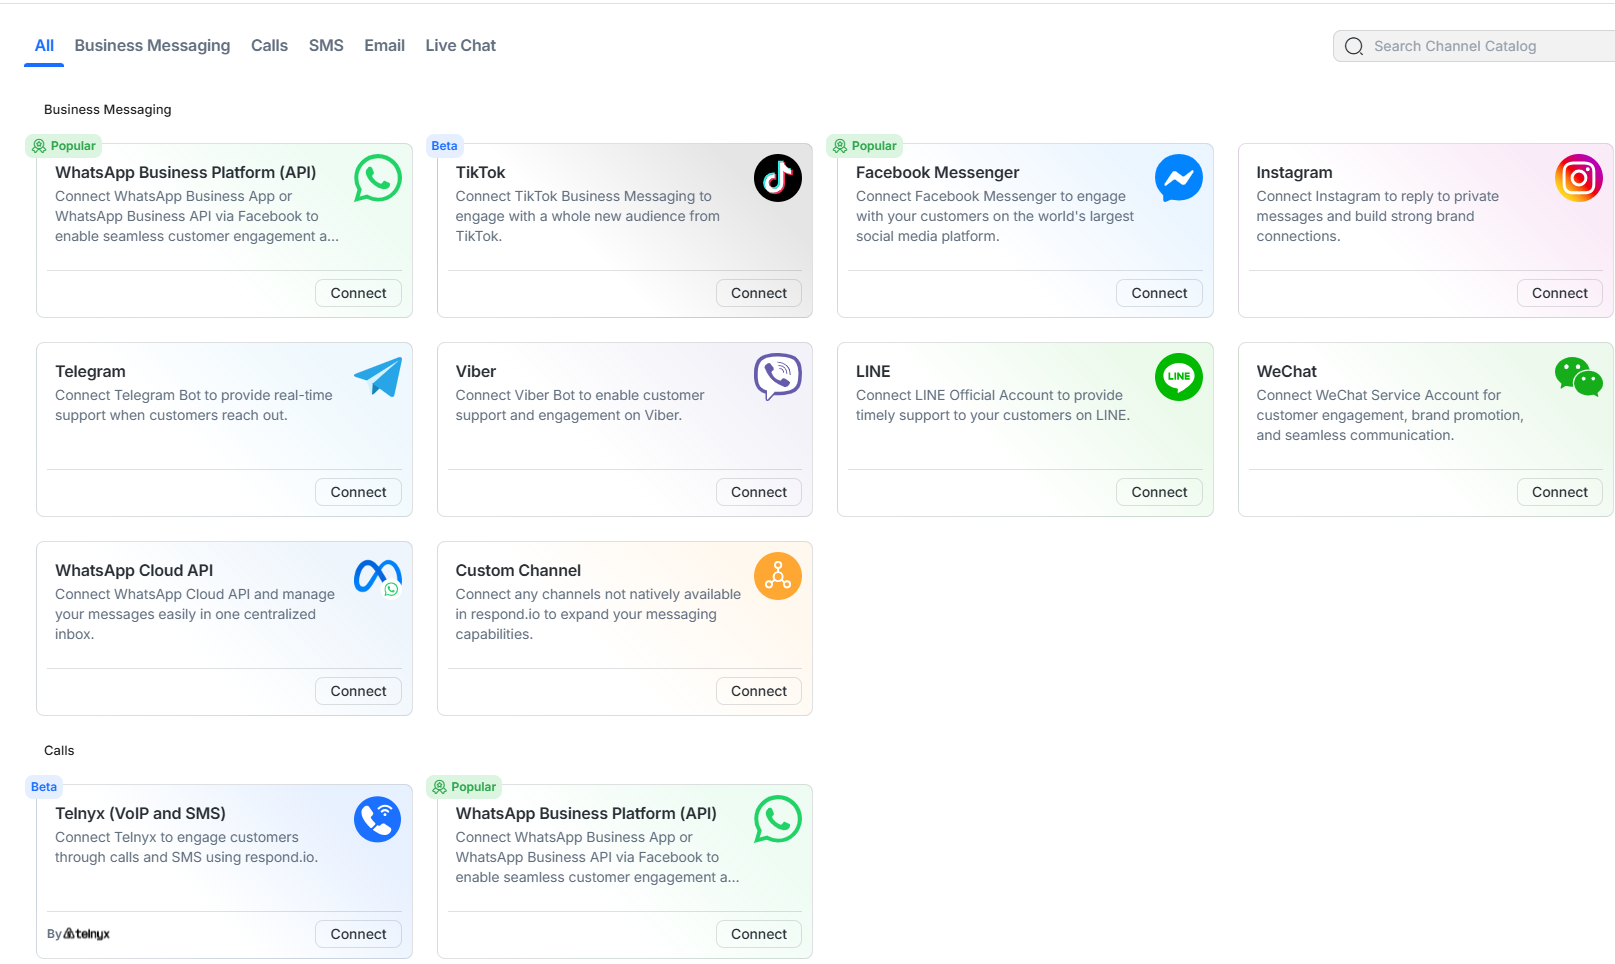This screenshot has height=964, width=1615.
Task: Click the 'Instagram' card title
Action: point(1294,172)
